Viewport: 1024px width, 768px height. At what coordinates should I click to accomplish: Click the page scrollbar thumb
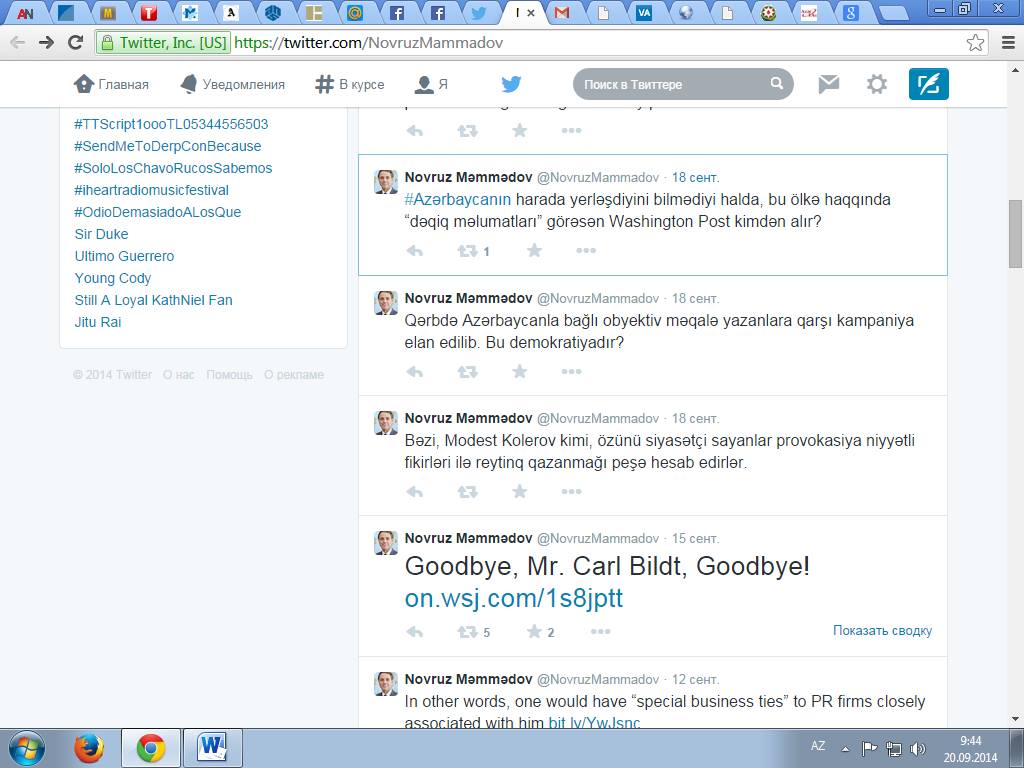coord(1016,233)
